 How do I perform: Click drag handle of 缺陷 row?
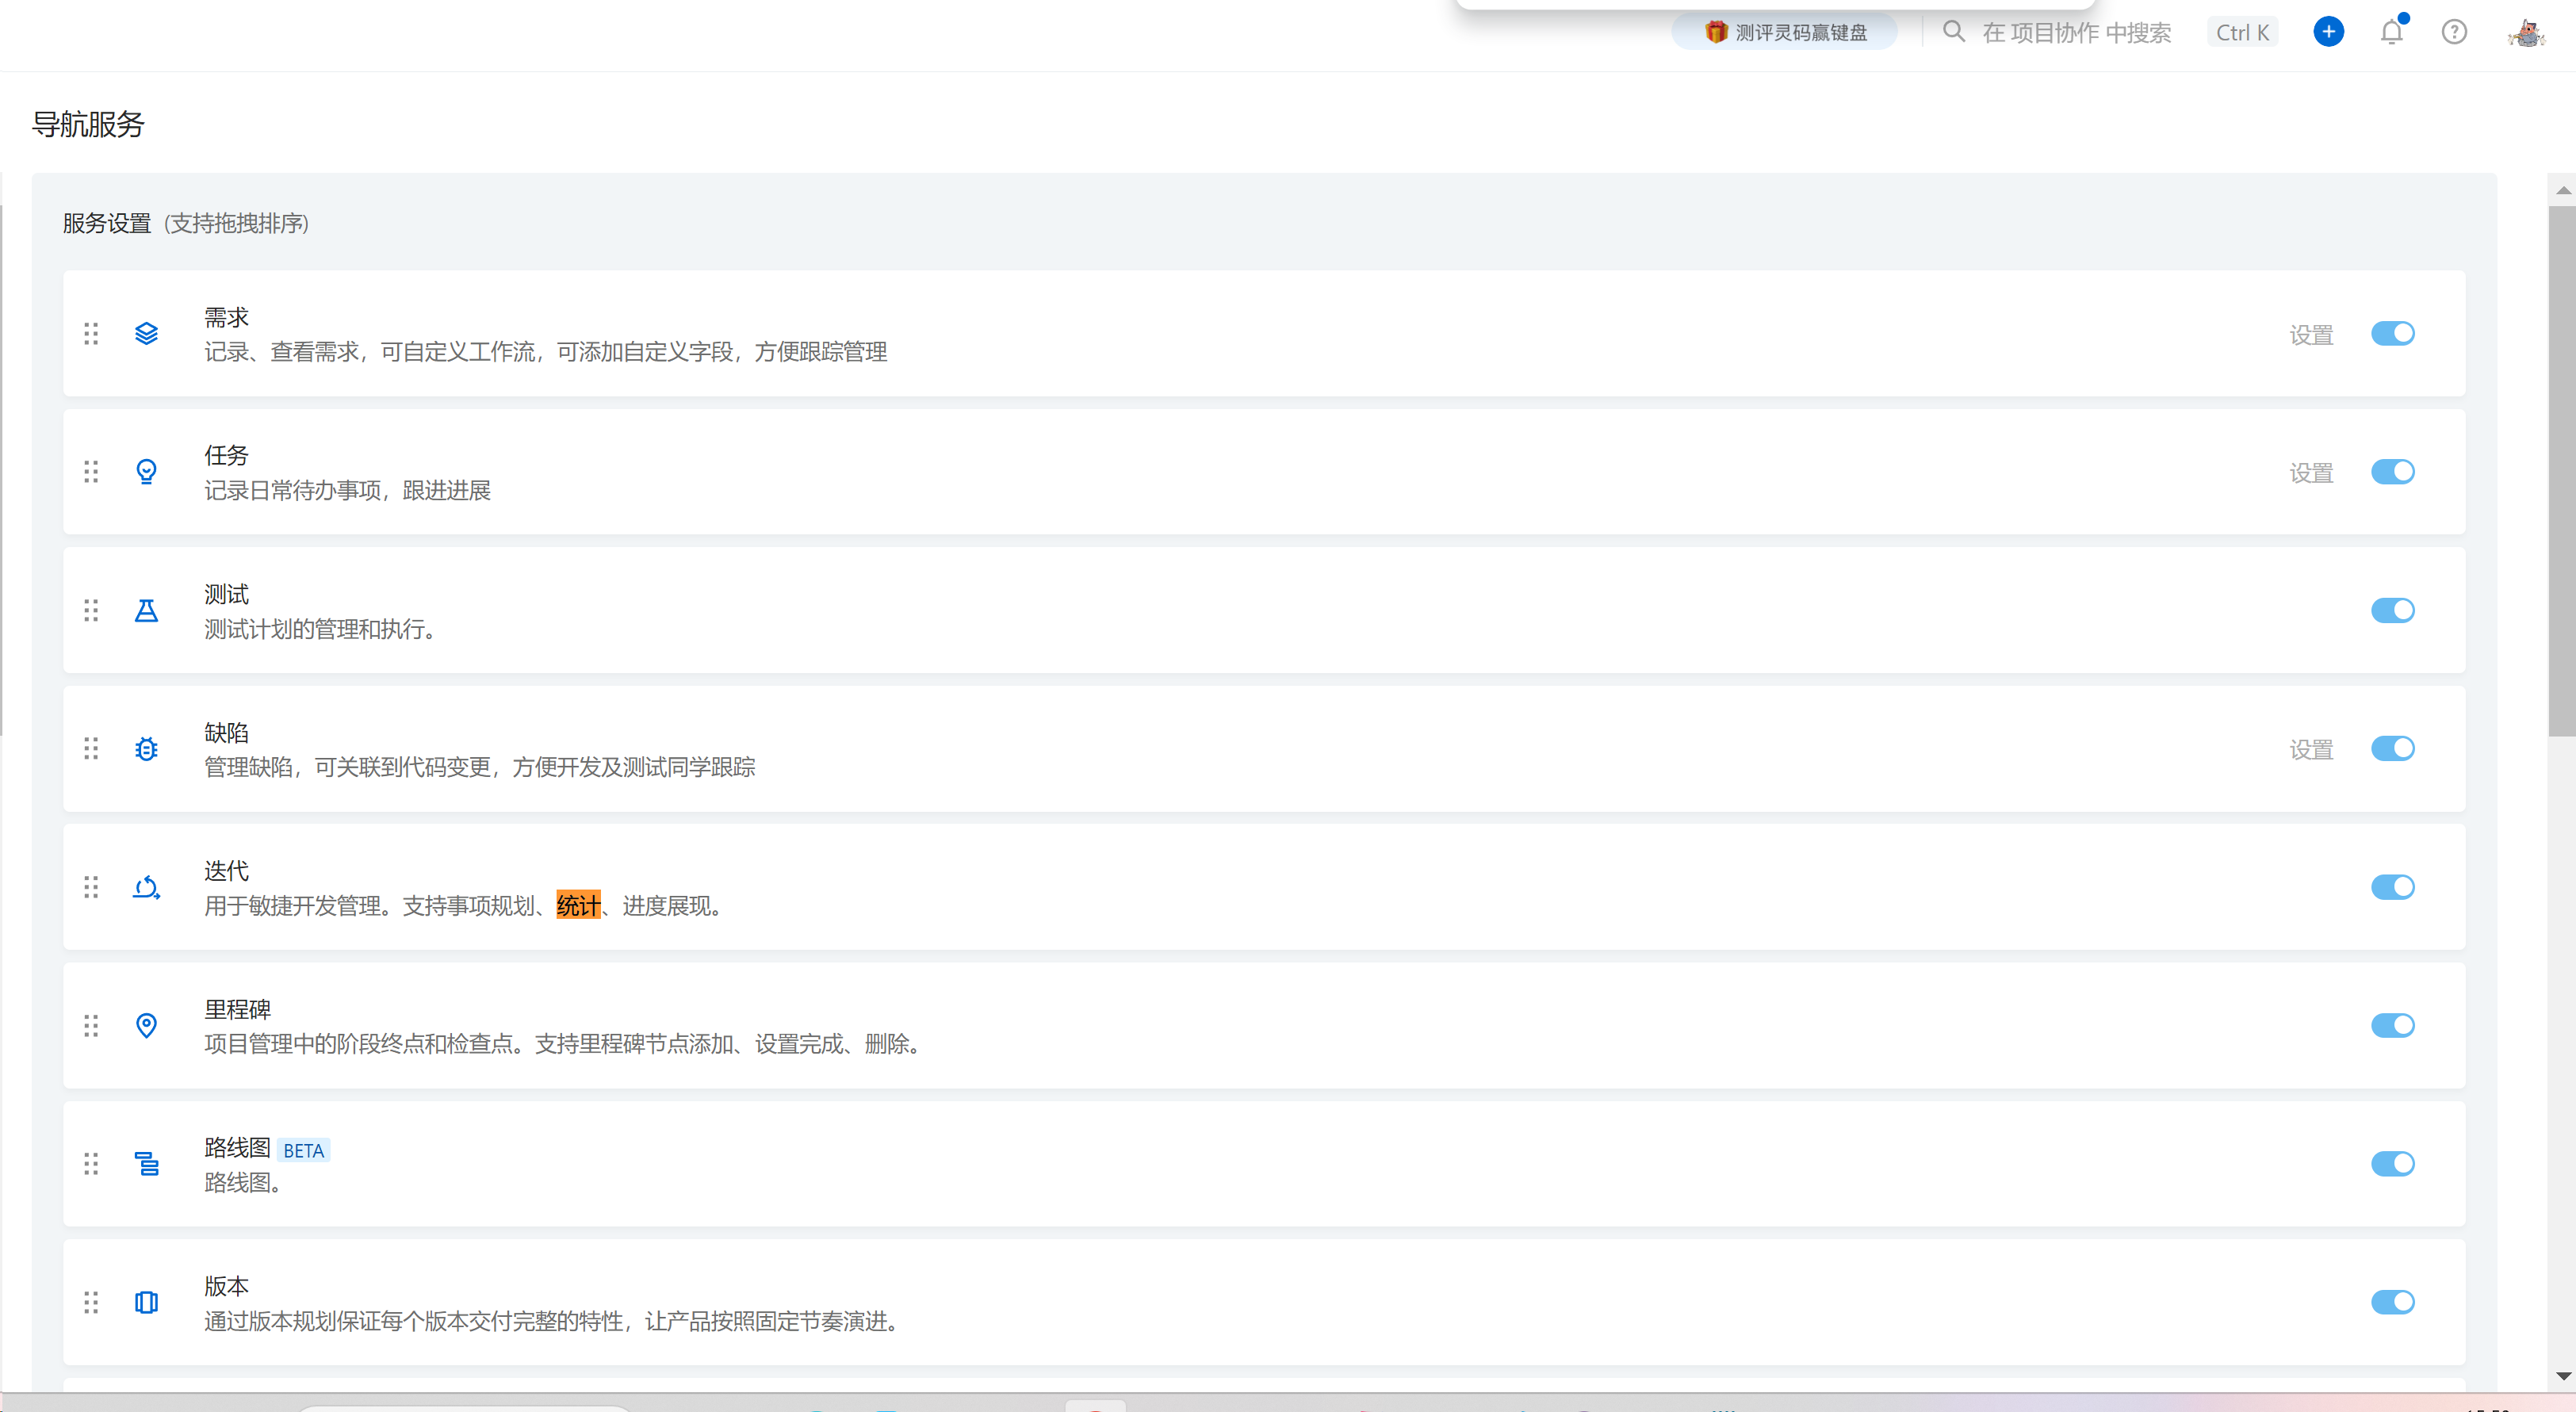pyautogui.click(x=91, y=748)
